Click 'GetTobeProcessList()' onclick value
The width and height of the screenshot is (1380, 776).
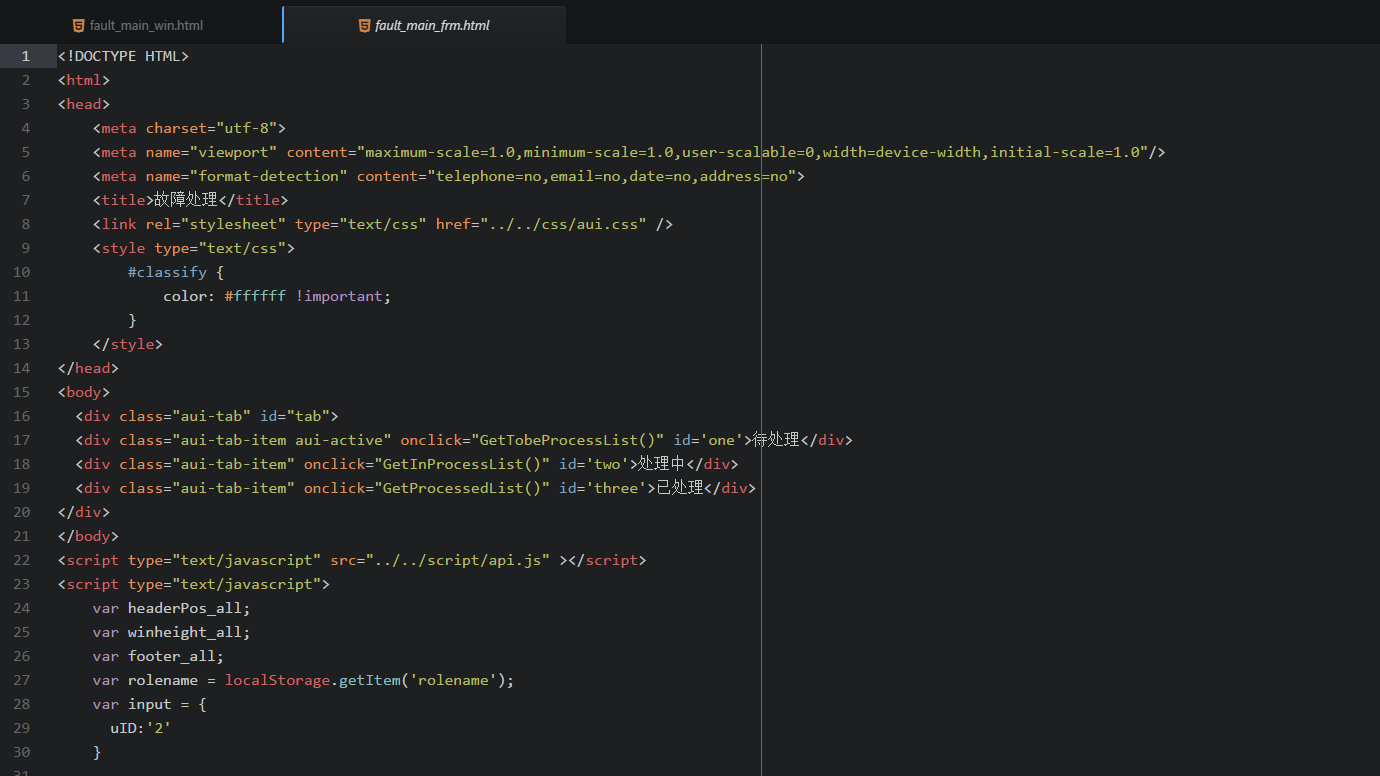(568, 440)
